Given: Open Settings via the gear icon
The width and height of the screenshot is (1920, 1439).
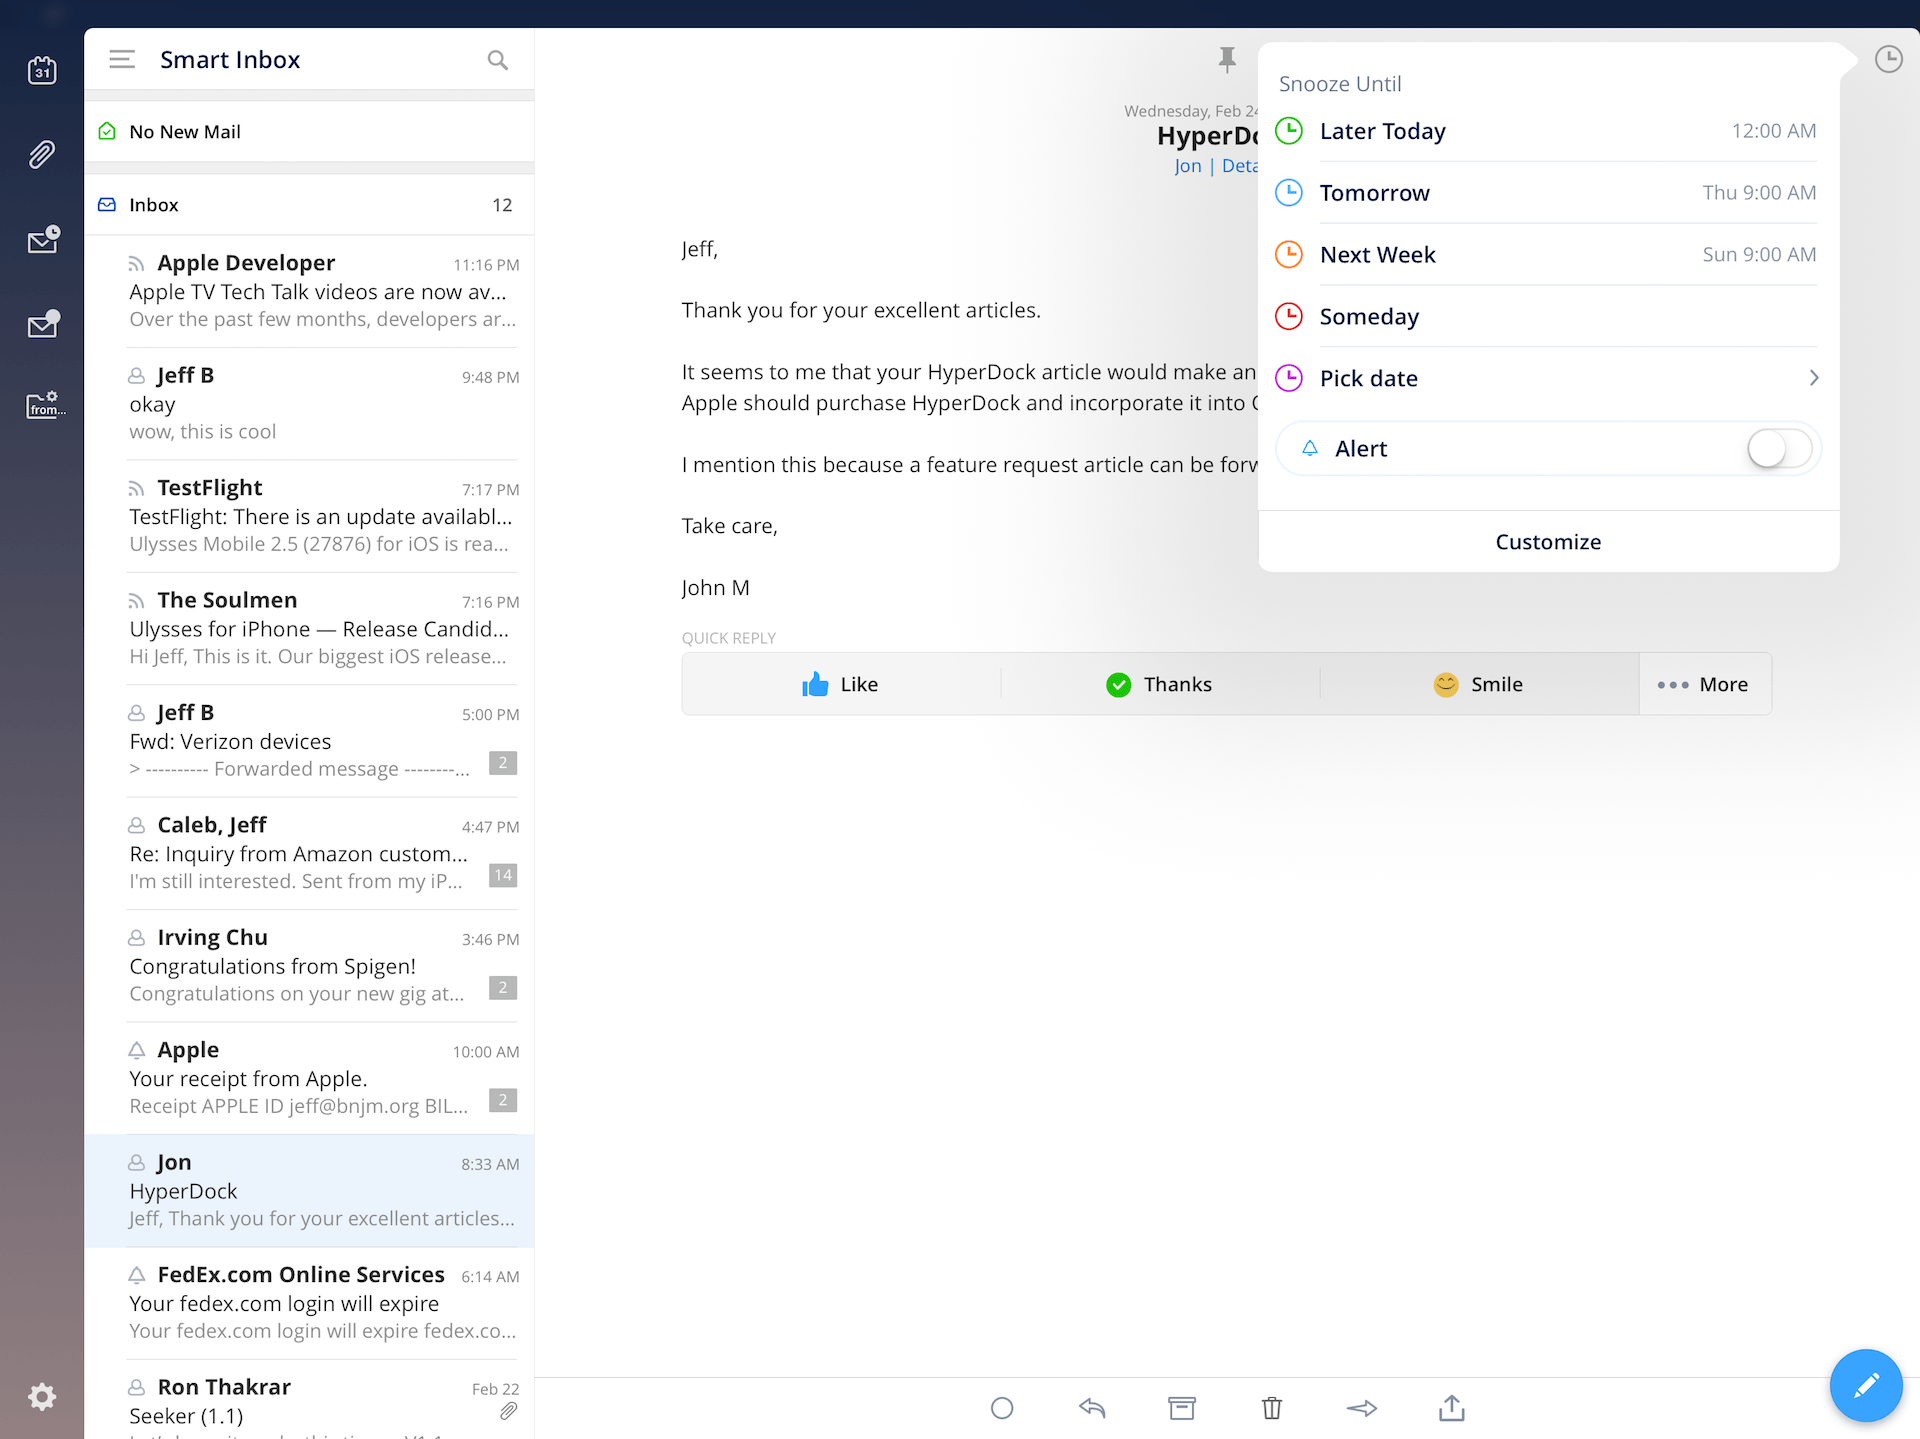Looking at the screenshot, I should 42,1396.
